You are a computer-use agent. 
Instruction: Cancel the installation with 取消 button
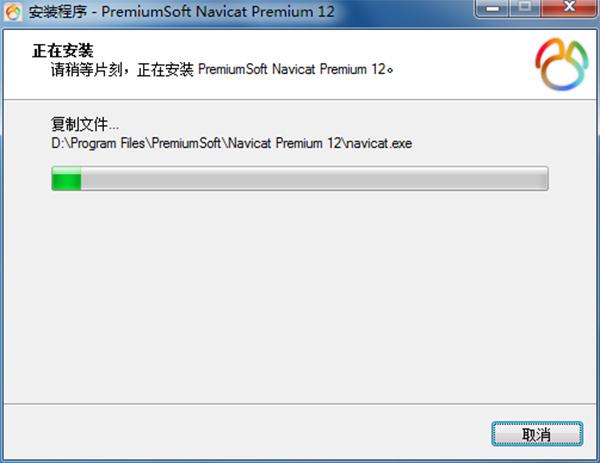pyautogui.click(x=537, y=434)
